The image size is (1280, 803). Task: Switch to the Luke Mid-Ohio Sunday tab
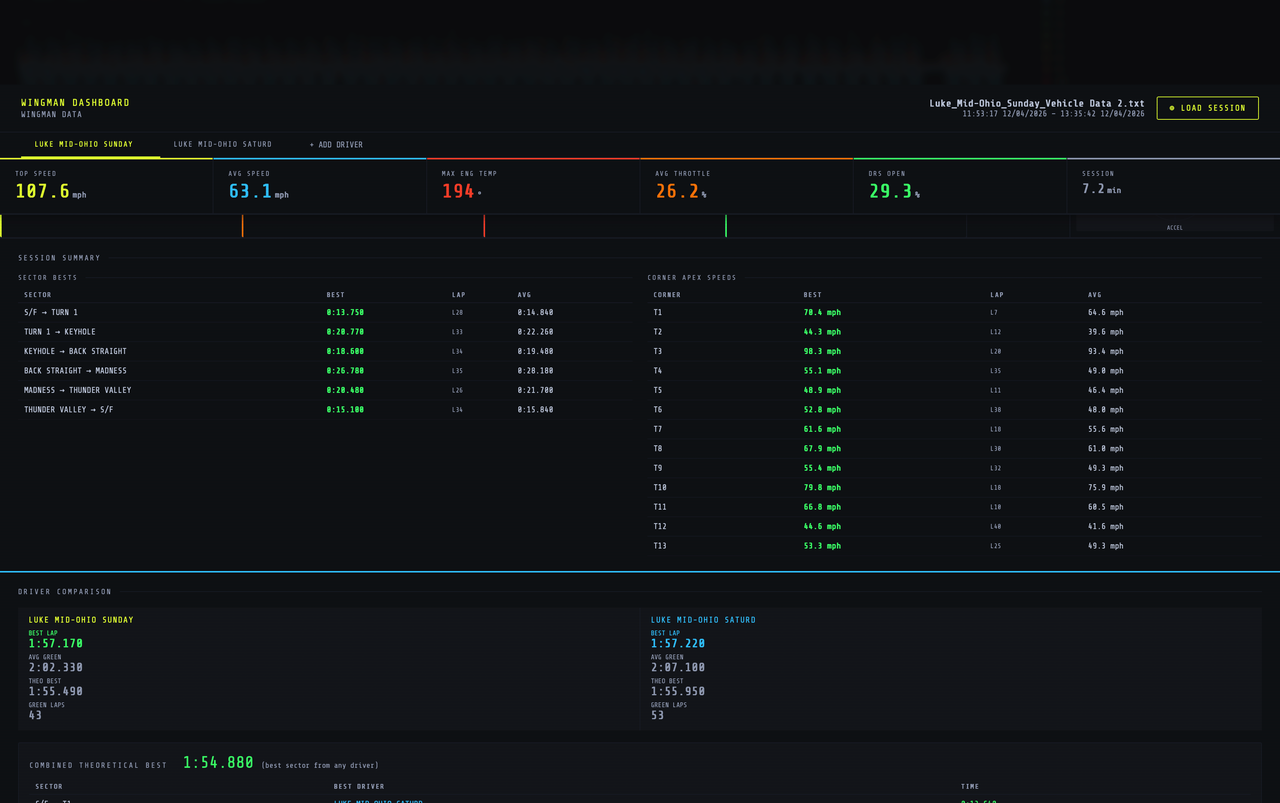pyautogui.click(x=84, y=144)
